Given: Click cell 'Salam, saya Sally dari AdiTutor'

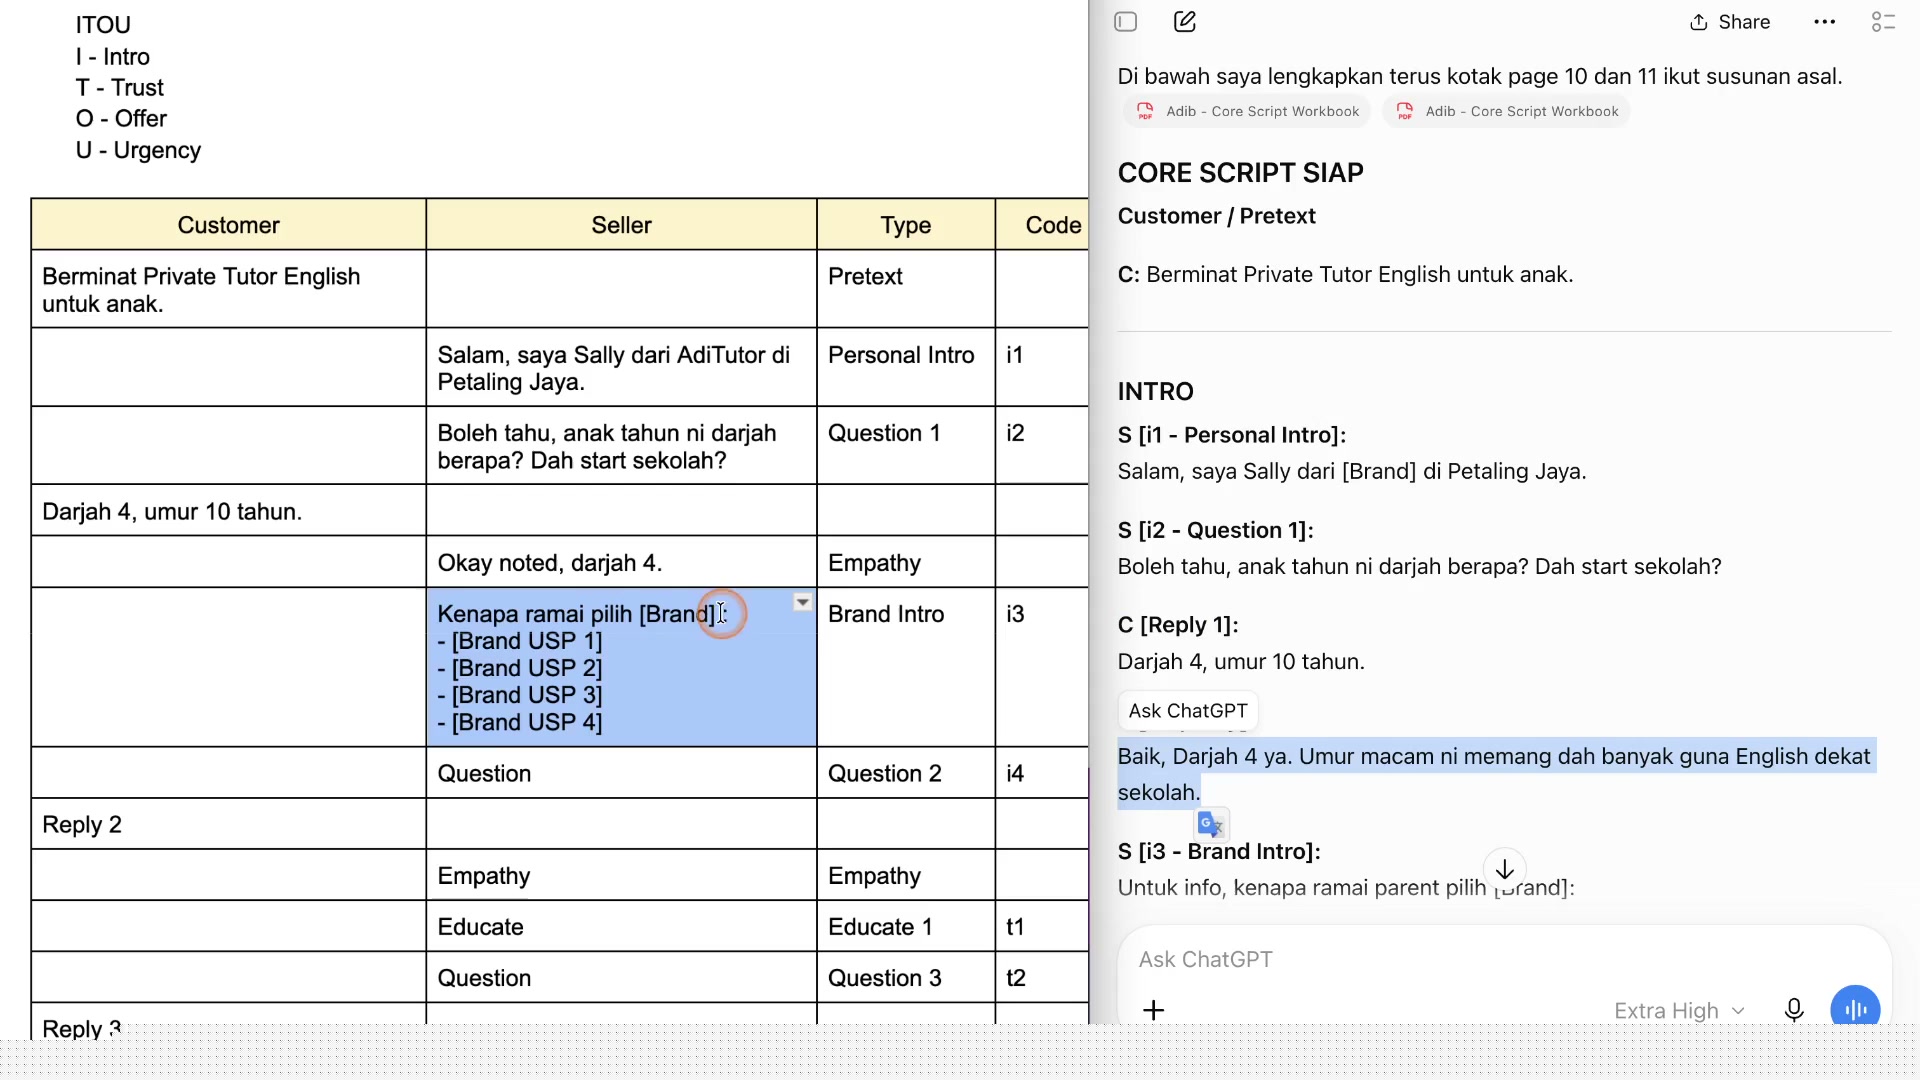Looking at the screenshot, I should 621,368.
